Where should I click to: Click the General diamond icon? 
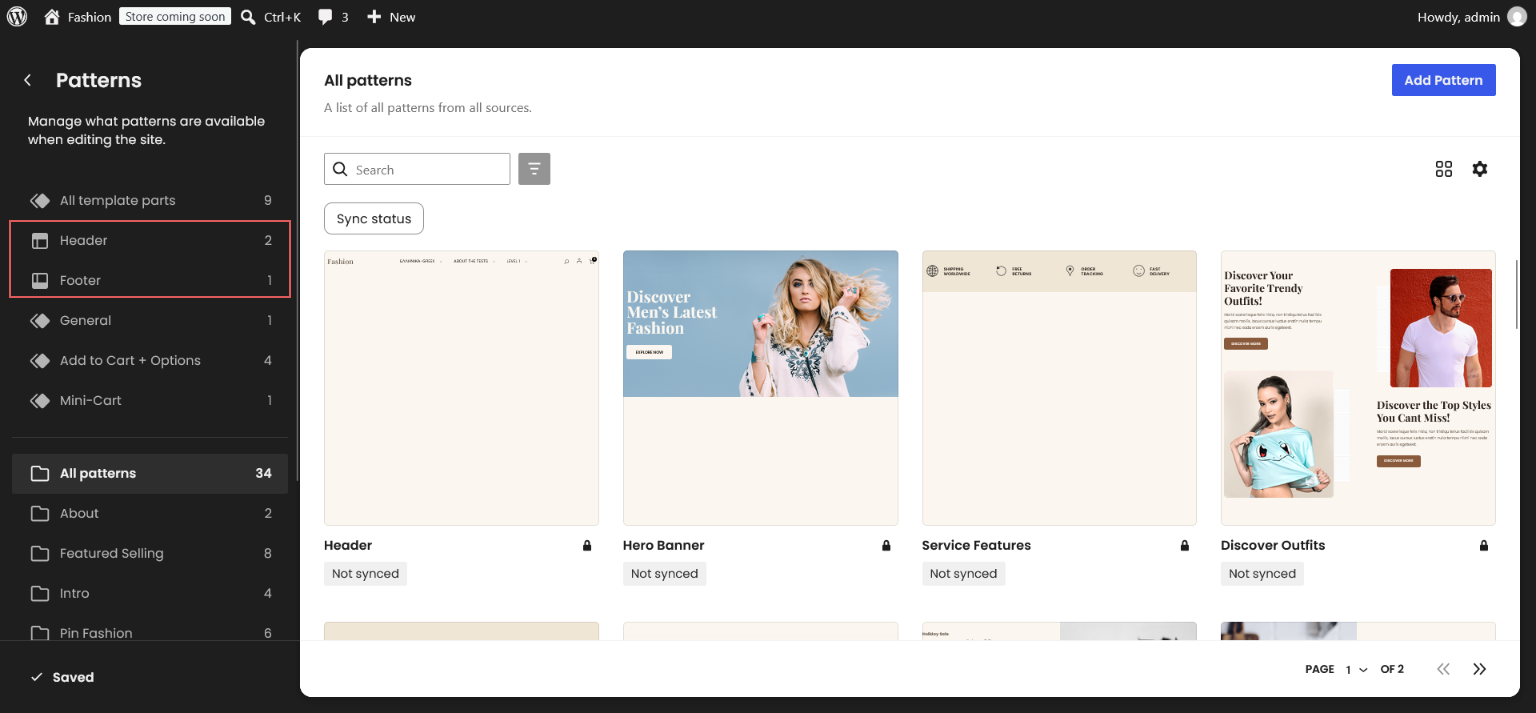pyautogui.click(x=40, y=320)
